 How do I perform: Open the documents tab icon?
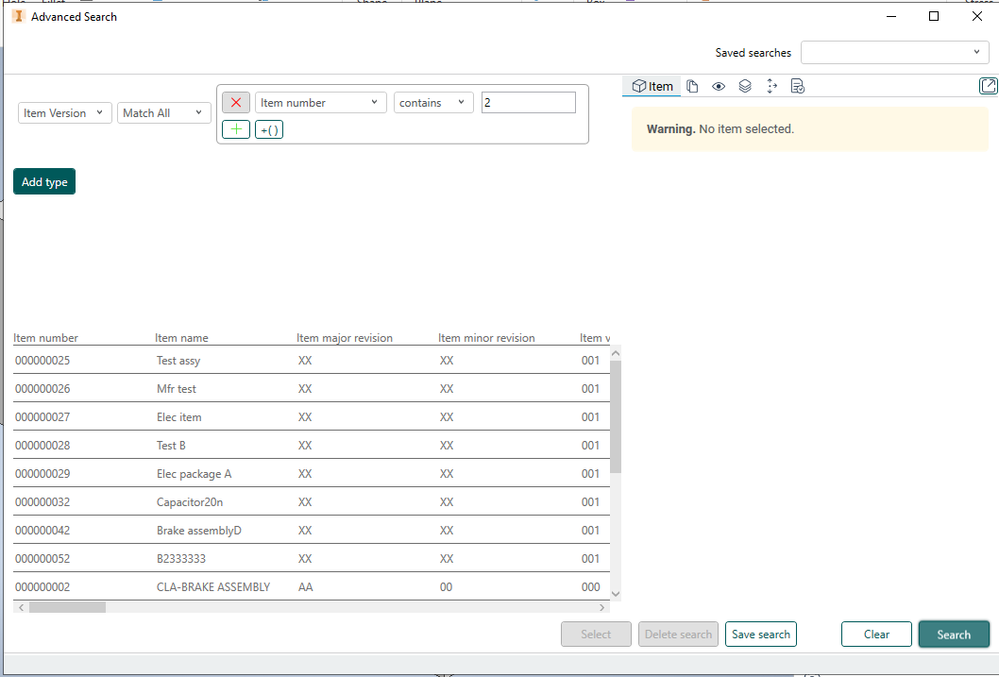(693, 86)
